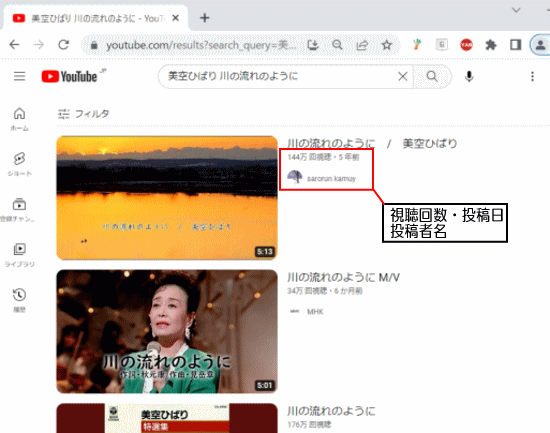Open the 川の流れのように M/V video title
This screenshot has width=550, height=433.
343,278
